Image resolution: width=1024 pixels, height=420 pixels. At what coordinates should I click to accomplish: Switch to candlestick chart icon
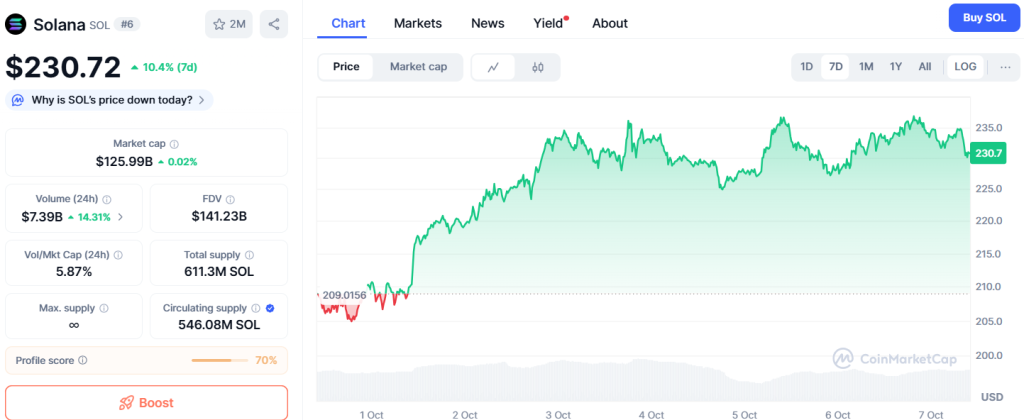click(x=537, y=67)
